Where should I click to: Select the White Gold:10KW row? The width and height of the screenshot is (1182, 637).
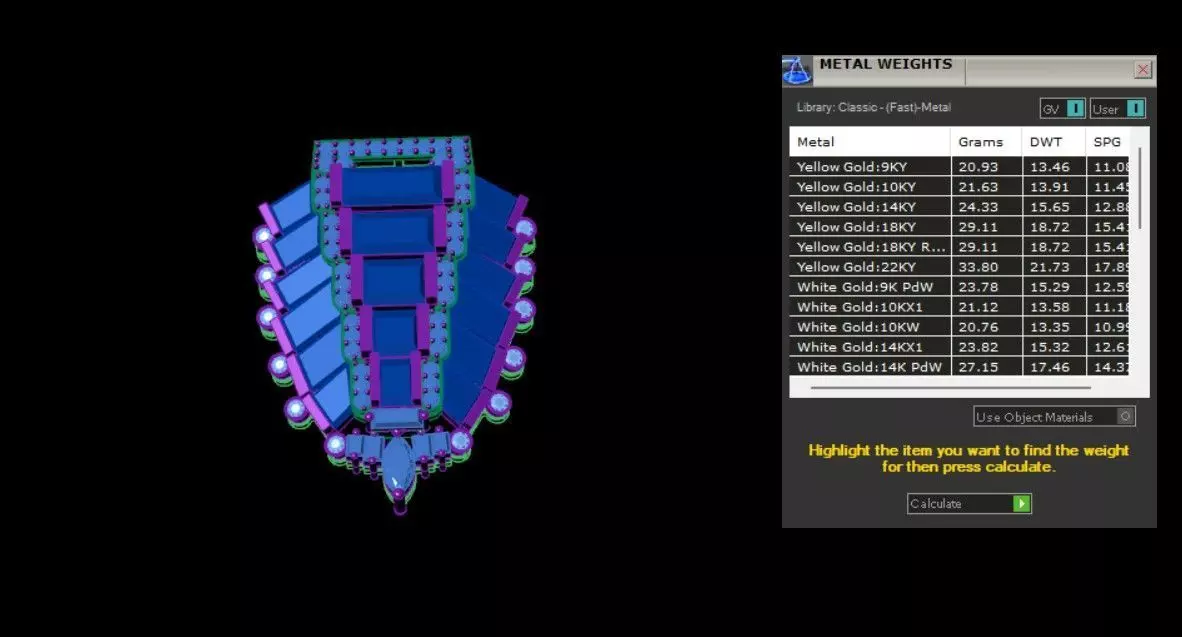click(959, 326)
